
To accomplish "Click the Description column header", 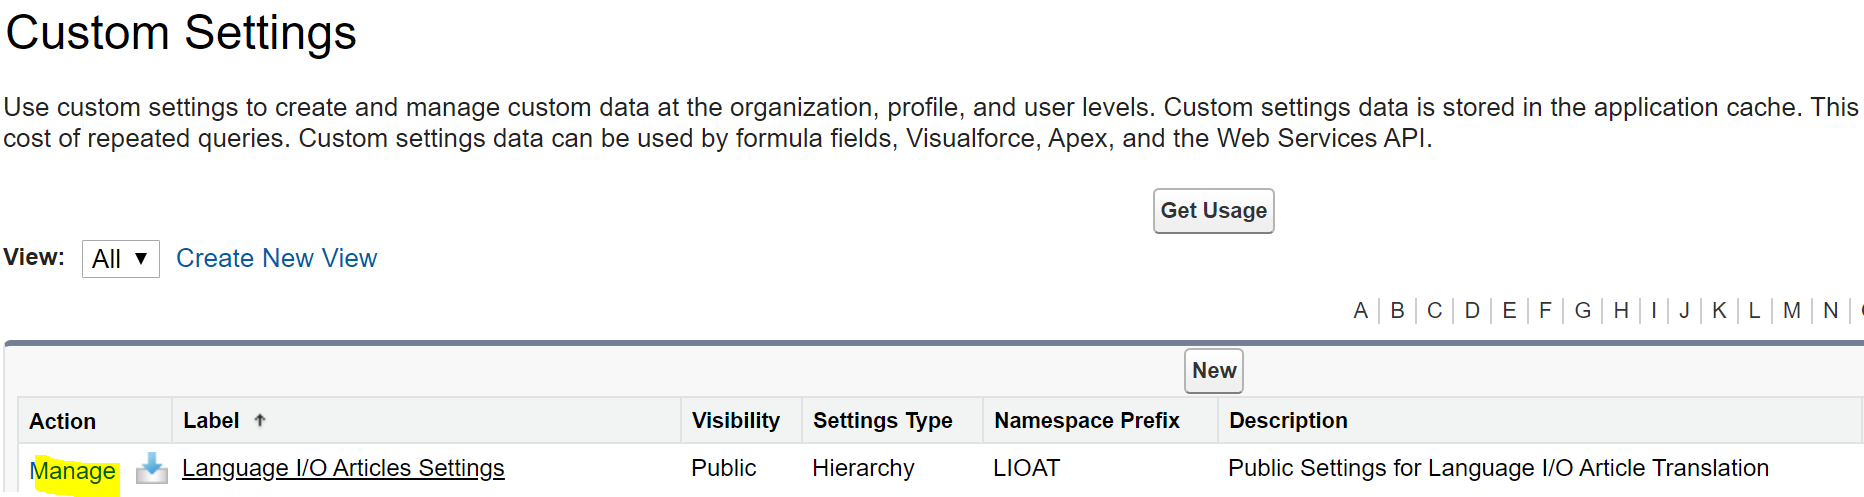I will point(1288,421).
